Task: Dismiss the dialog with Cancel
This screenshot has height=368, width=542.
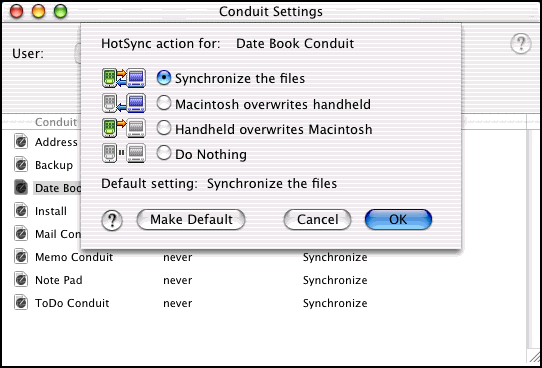Action: point(317,220)
